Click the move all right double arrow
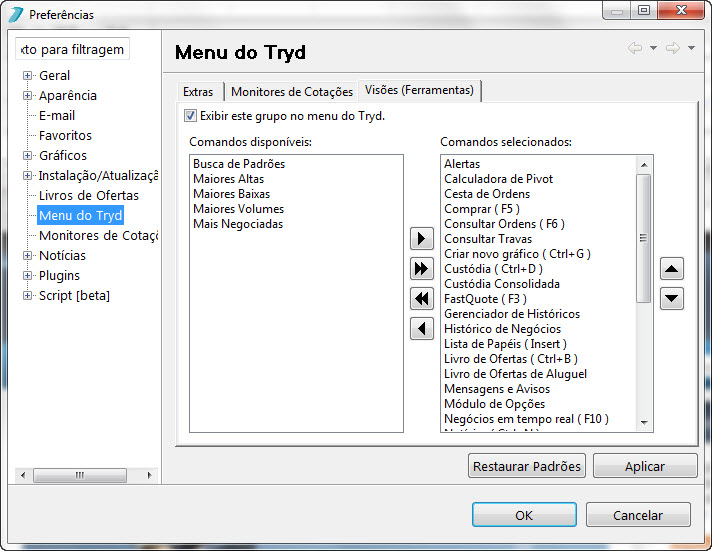 [x=421, y=268]
